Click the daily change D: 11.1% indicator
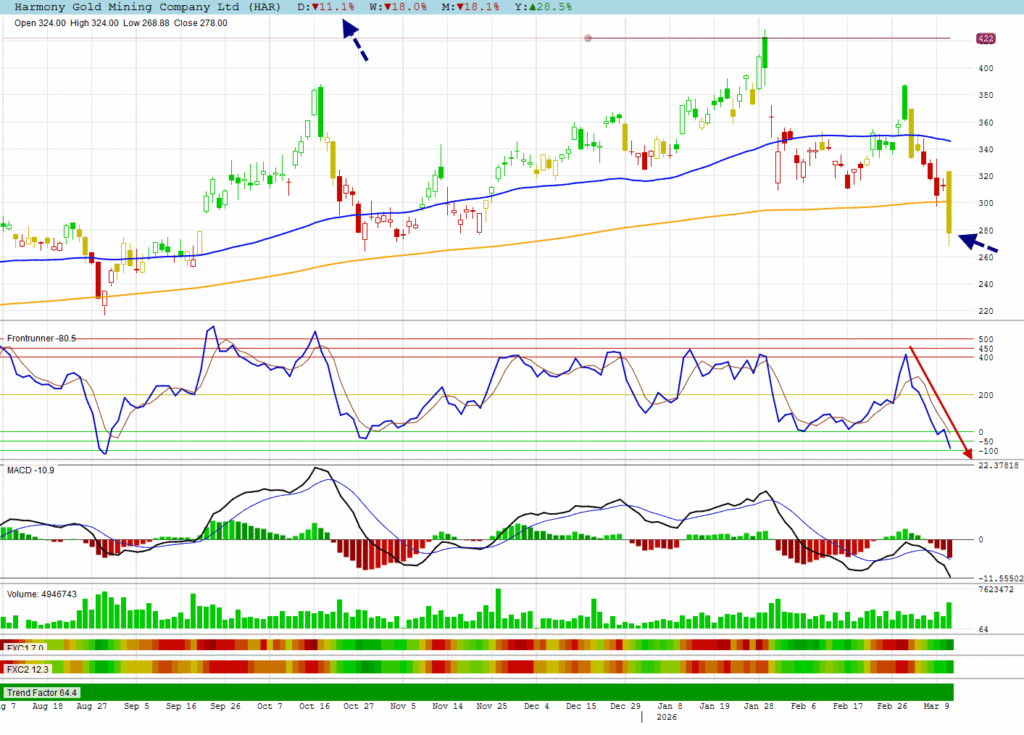Screen dimensions: 1024x735 (x=327, y=6)
